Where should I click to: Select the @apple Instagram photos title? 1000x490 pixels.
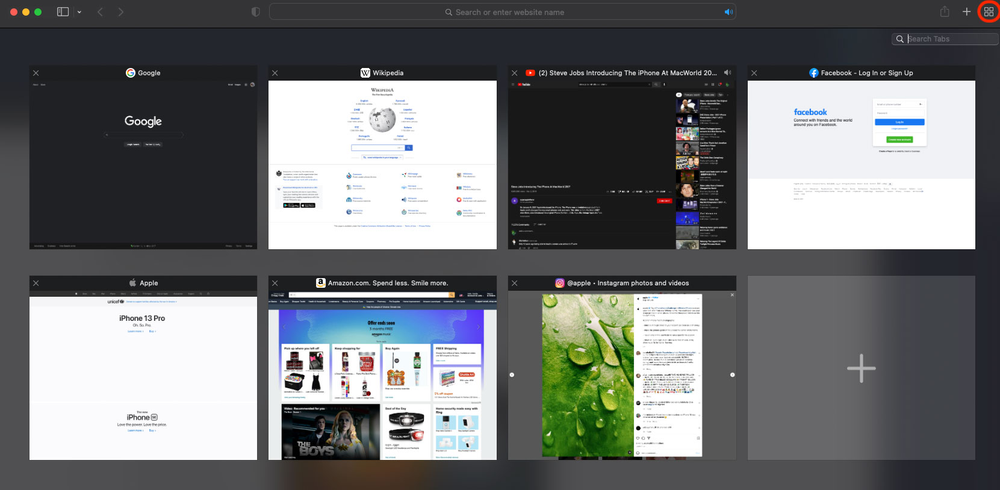(628, 283)
